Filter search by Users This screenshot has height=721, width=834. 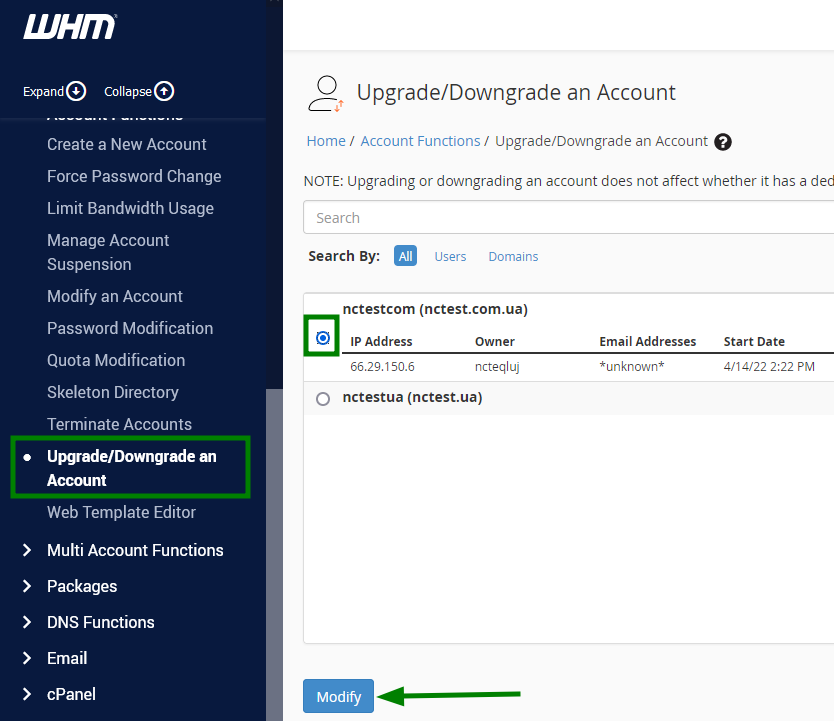tap(450, 256)
